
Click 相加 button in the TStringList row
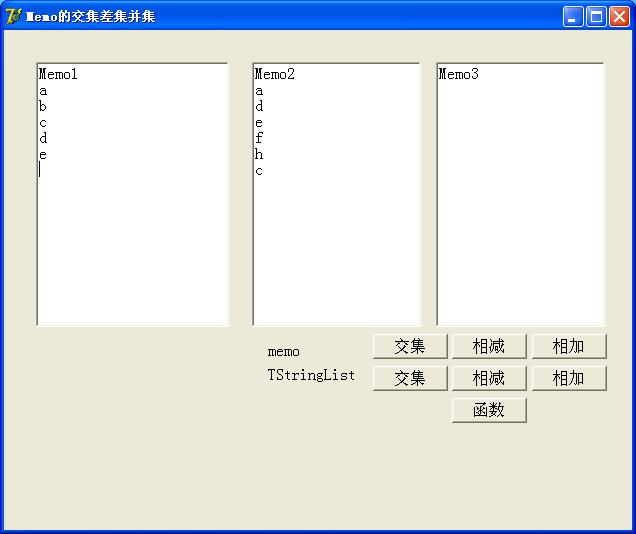[x=569, y=378]
